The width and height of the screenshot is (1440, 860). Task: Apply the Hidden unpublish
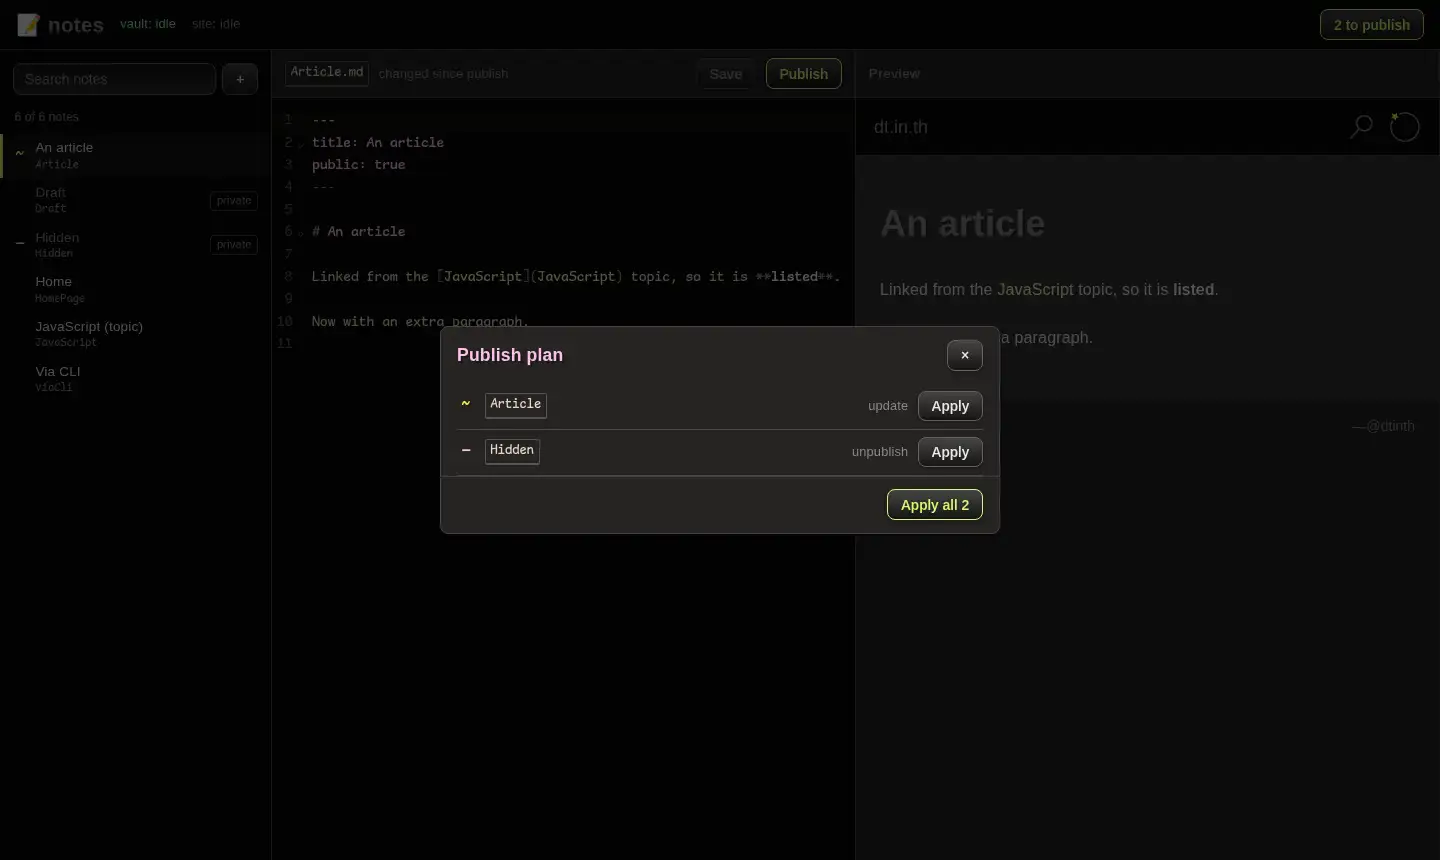950,452
